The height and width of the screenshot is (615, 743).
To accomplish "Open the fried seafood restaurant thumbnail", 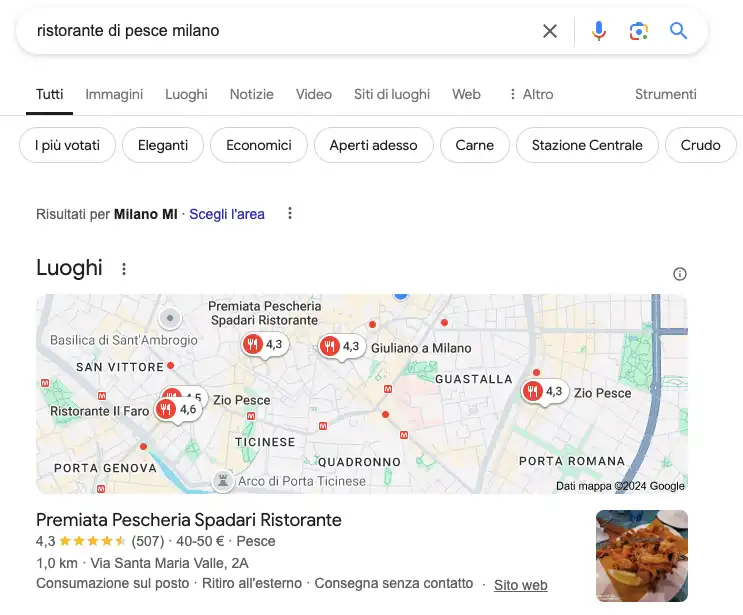I will (642, 556).
